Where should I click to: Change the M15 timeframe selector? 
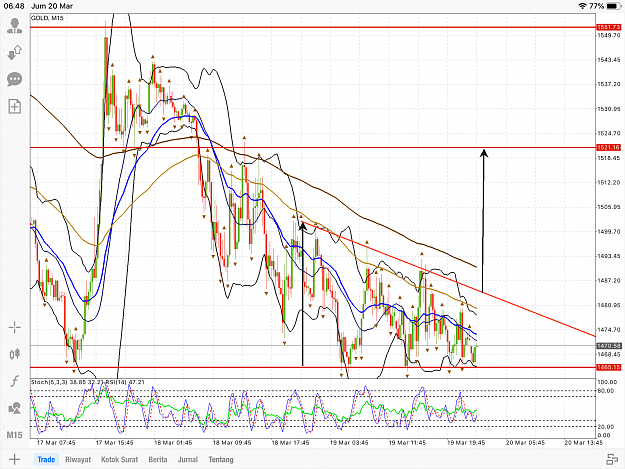click(x=15, y=435)
